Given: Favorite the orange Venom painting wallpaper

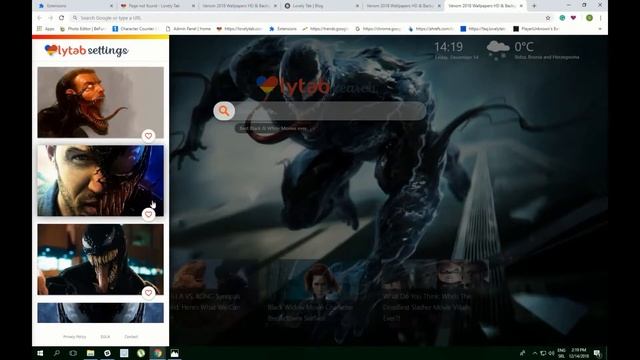Looking at the screenshot, I should [149, 136].
